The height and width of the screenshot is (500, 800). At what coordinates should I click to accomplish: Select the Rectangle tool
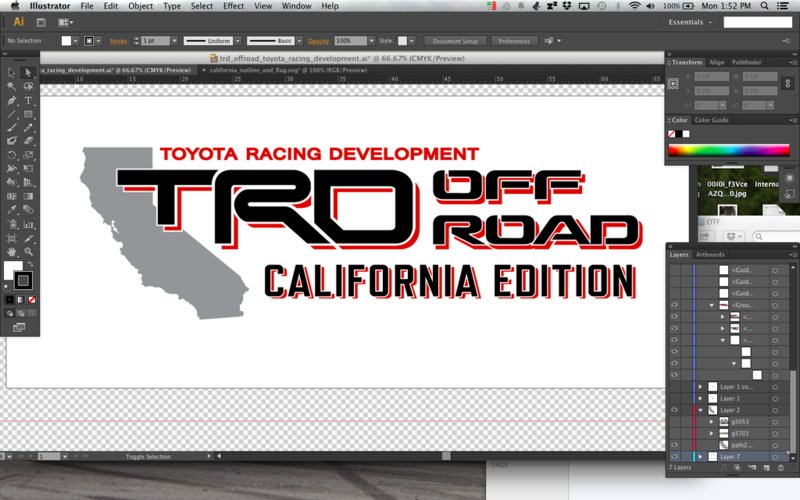pyautogui.click(x=28, y=114)
